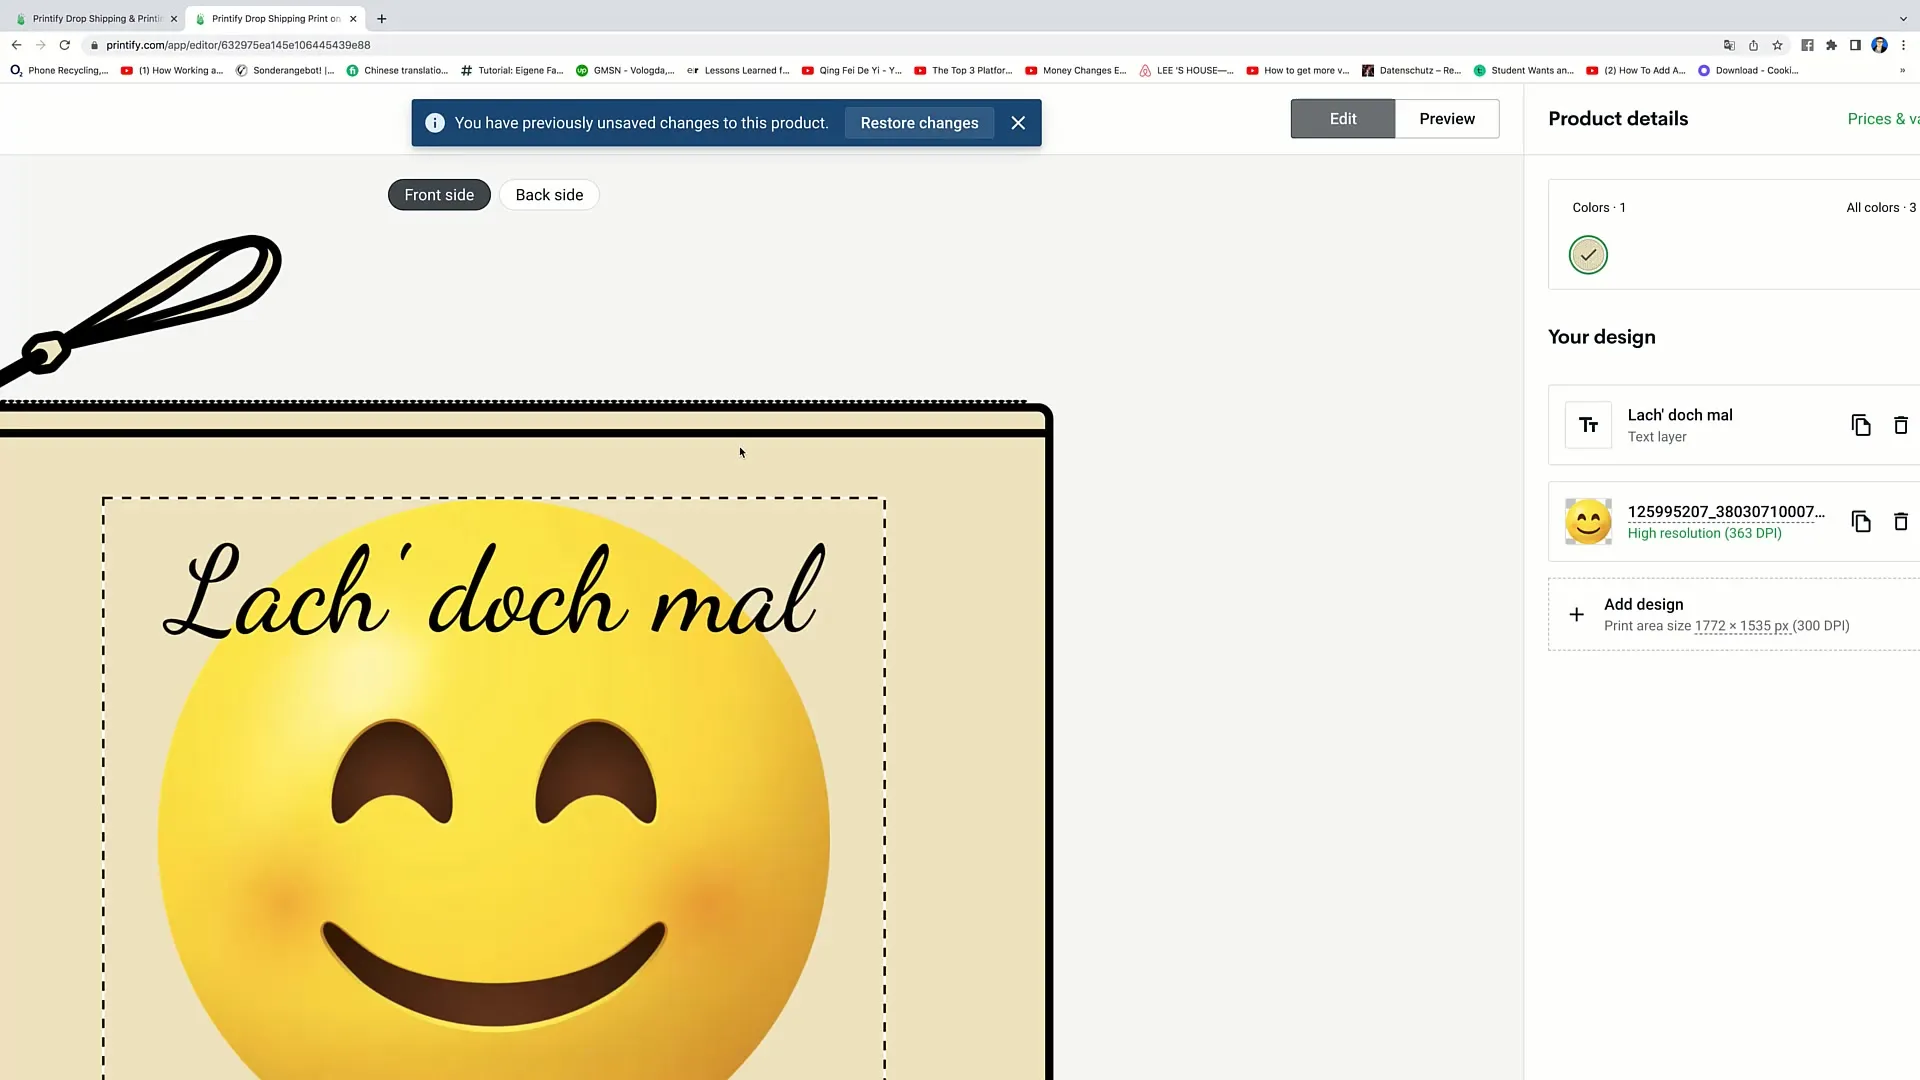Open the Chrome profile avatar

[1879, 45]
